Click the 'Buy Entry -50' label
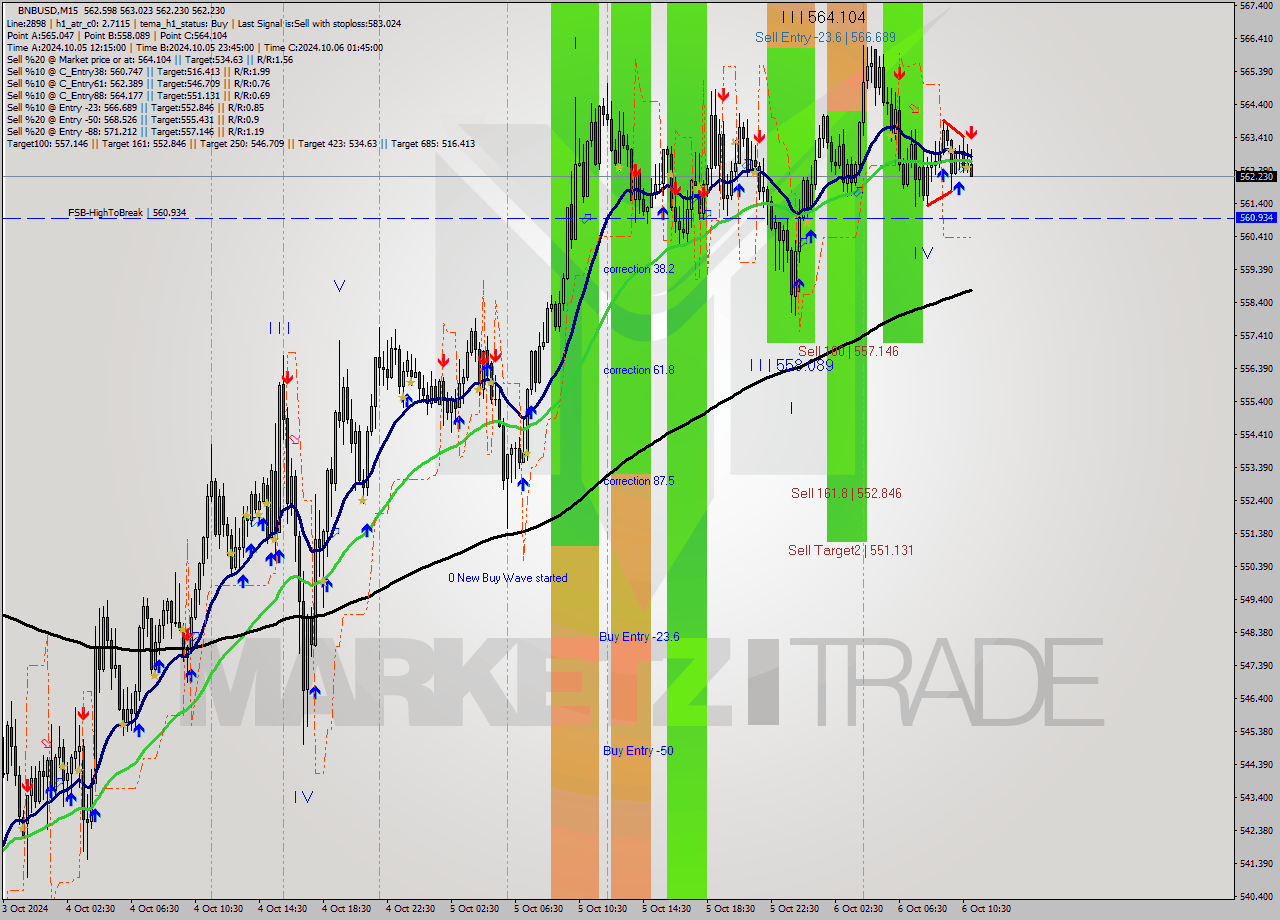This screenshot has height=920, width=1280. tap(638, 751)
